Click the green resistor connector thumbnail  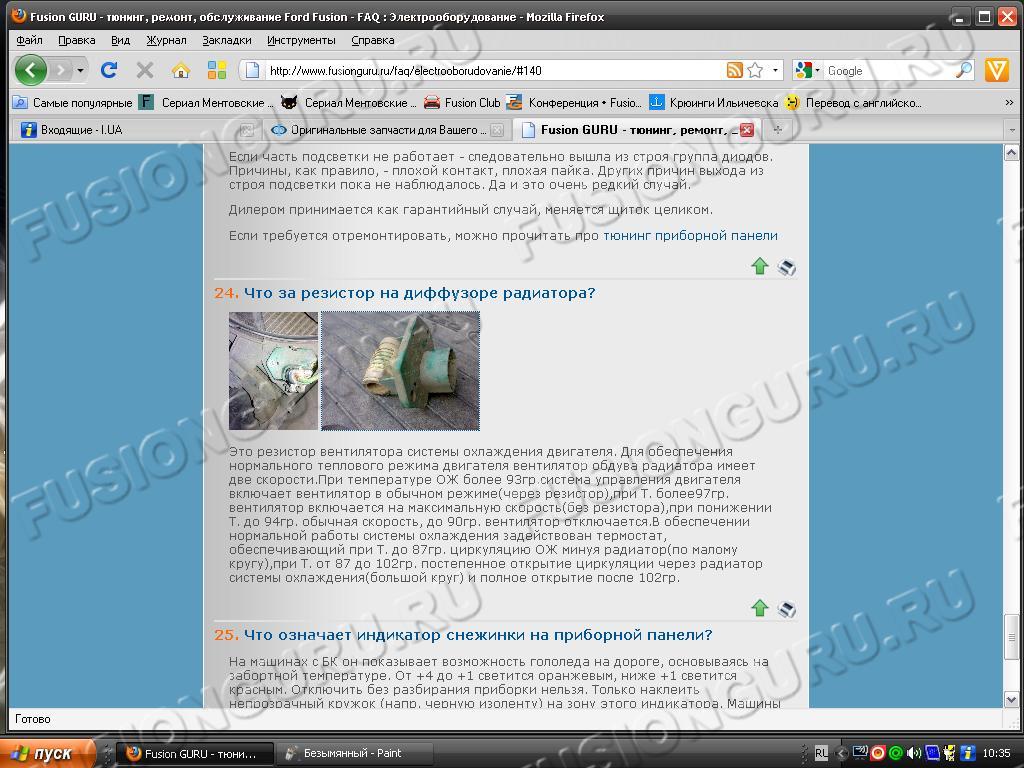click(400, 370)
